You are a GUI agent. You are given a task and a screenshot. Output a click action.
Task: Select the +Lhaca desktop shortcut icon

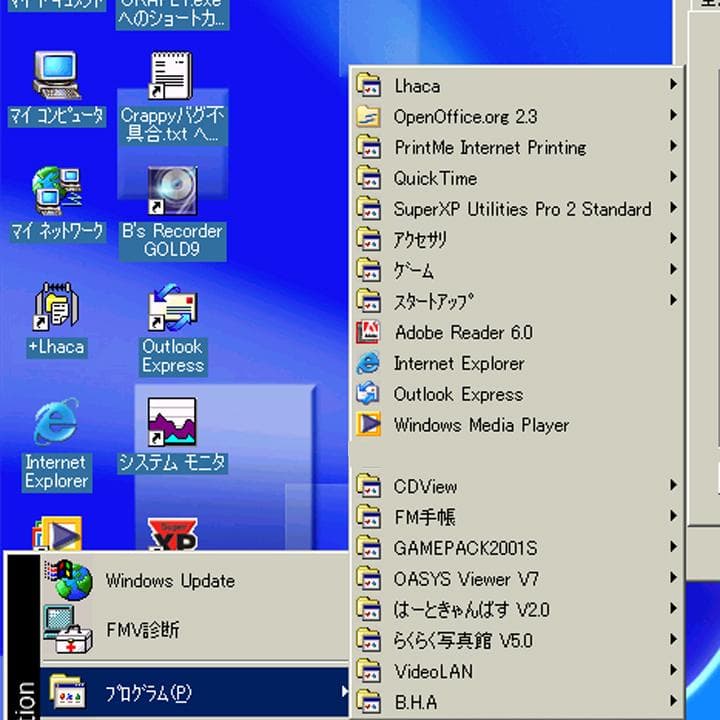point(56,306)
